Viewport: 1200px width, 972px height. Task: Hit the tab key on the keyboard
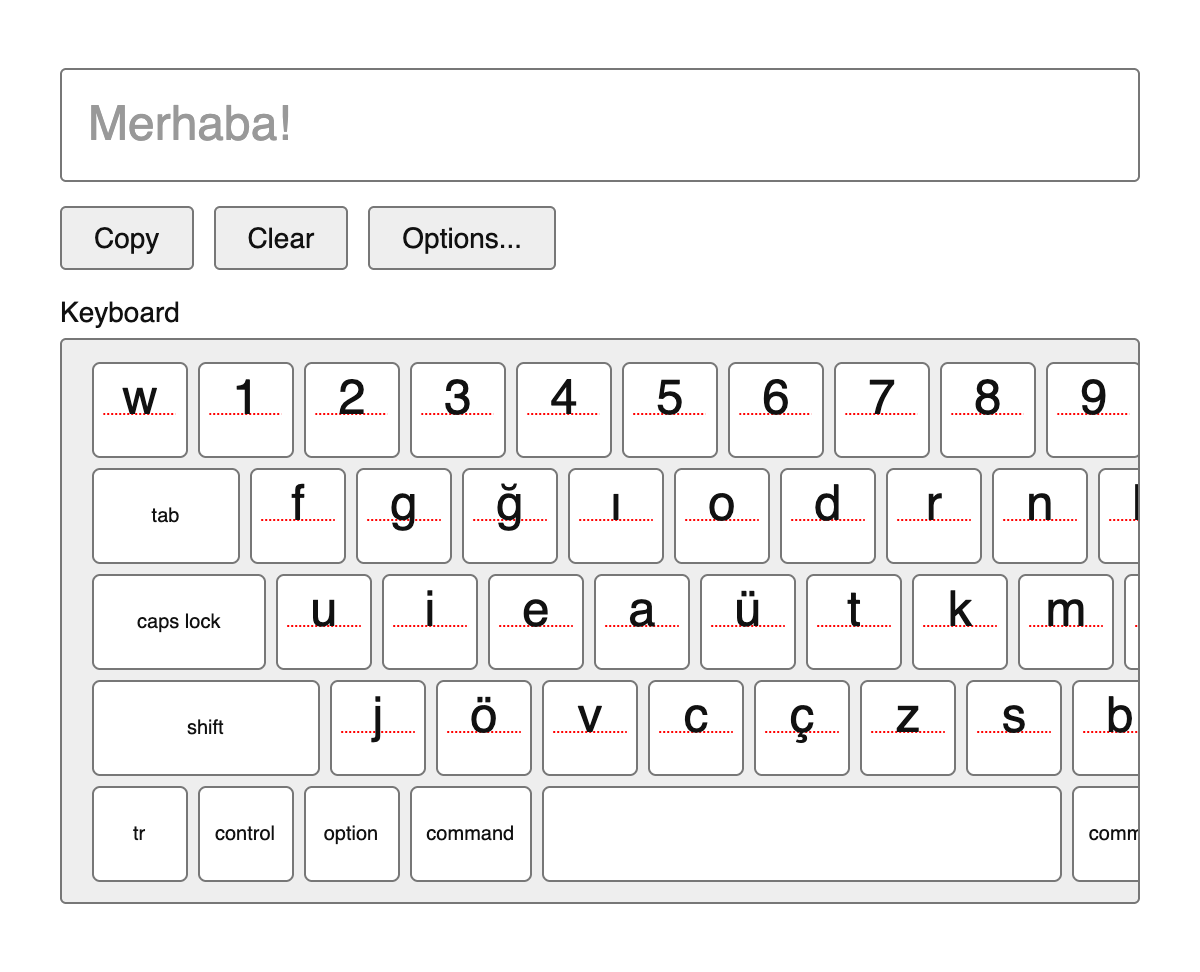[166, 516]
